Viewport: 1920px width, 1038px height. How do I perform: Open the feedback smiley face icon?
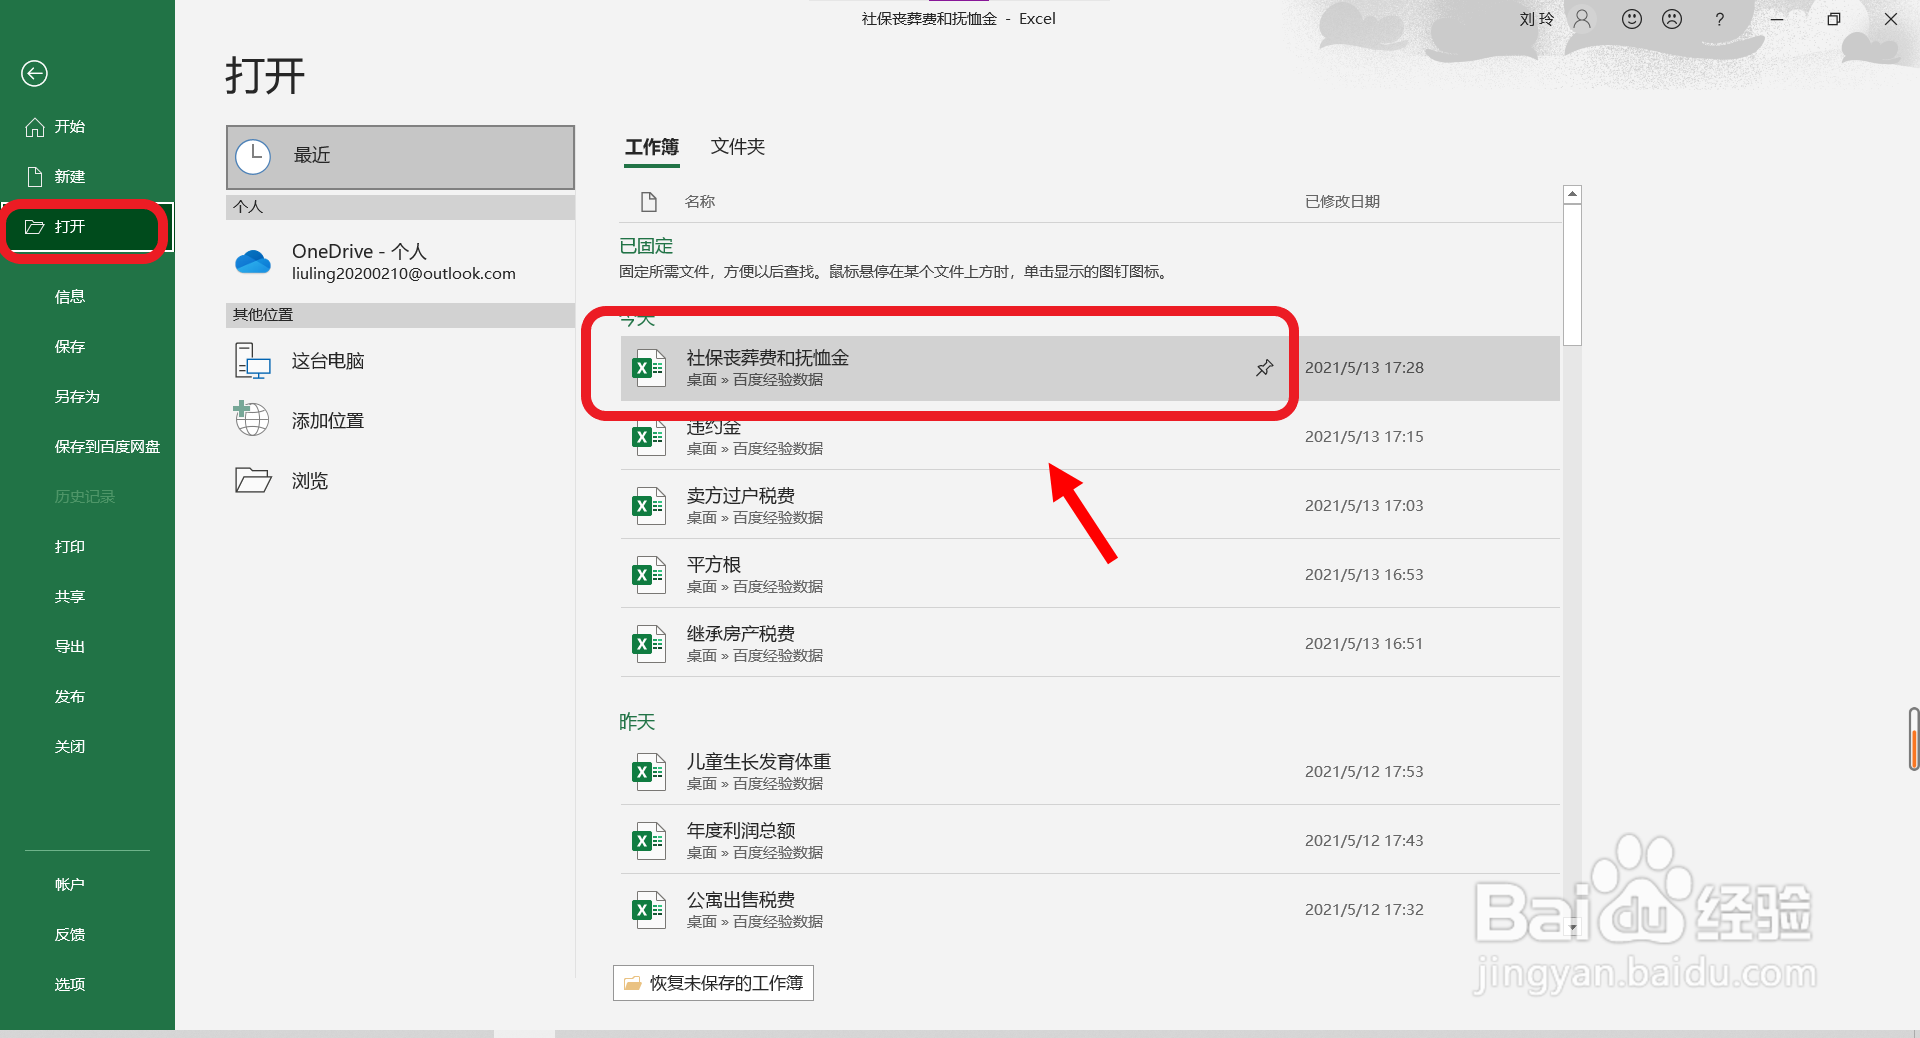pyautogui.click(x=1631, y=19)
